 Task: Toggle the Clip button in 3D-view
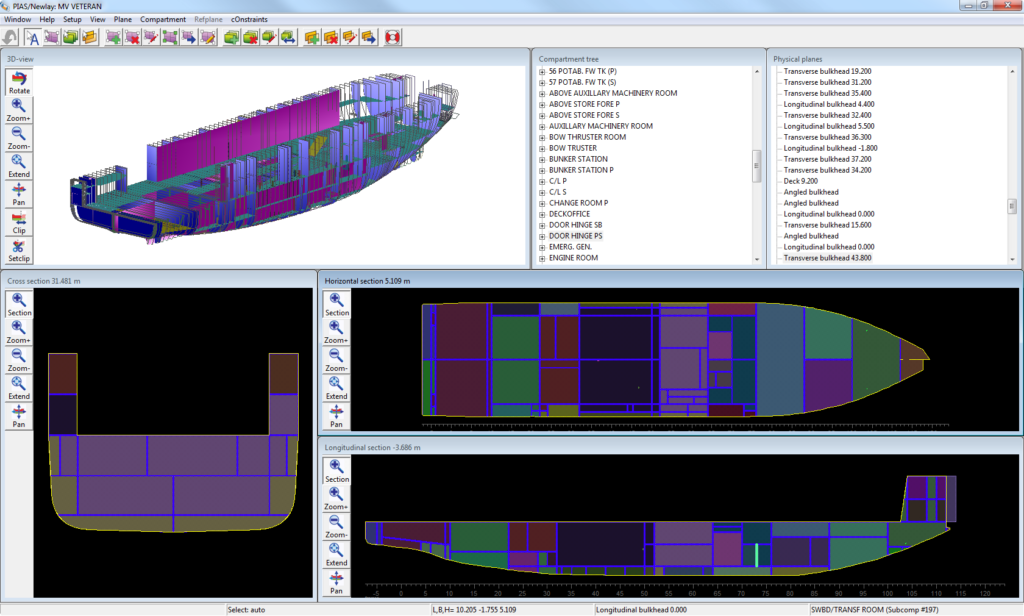19,222
